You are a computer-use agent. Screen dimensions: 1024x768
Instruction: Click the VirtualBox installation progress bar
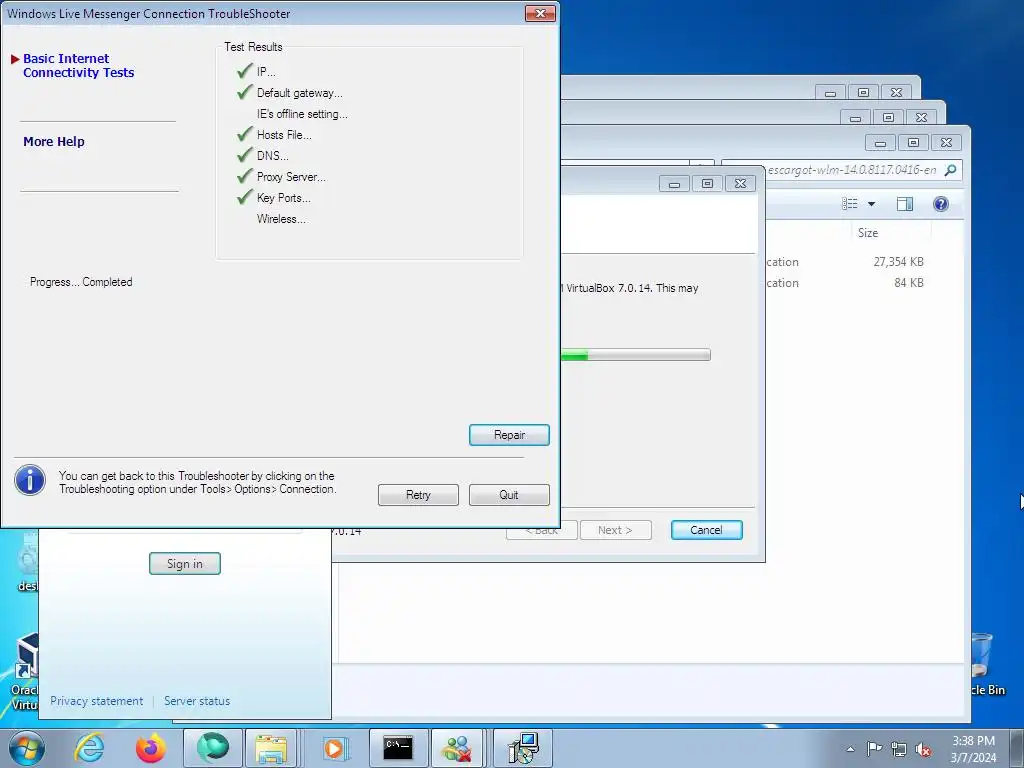click(x=635, y=355)
